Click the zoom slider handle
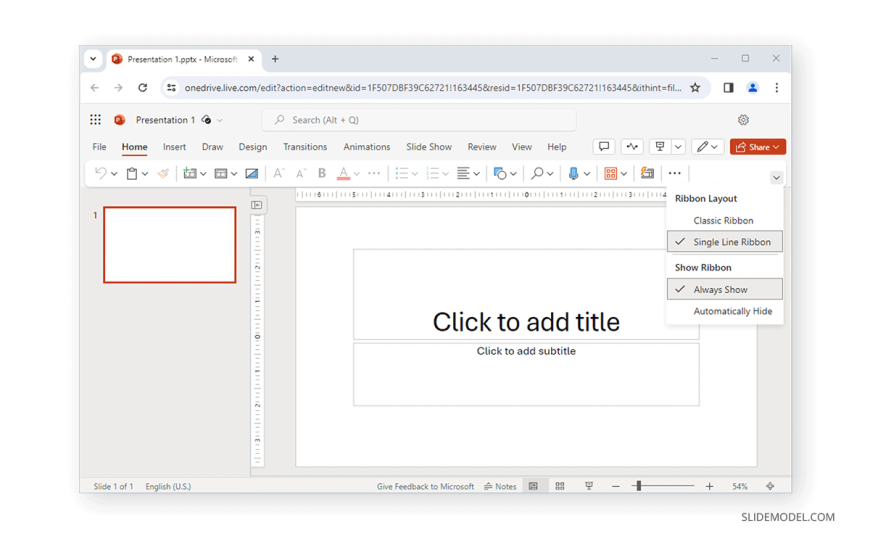This screenshot has width=870, height=539. [639, 486]
